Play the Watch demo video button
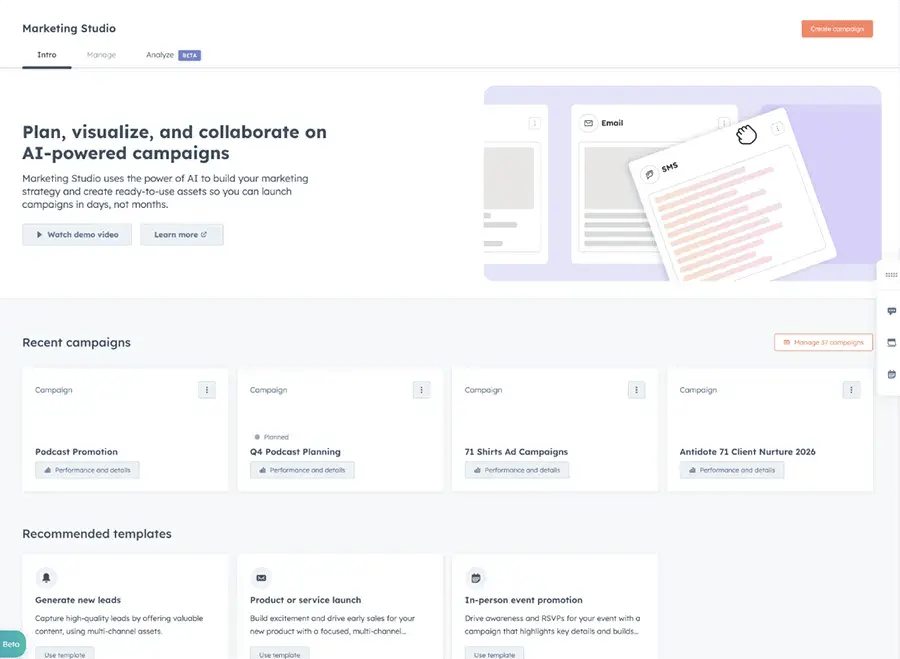This screenshot has width=900, height=659. 77,235
